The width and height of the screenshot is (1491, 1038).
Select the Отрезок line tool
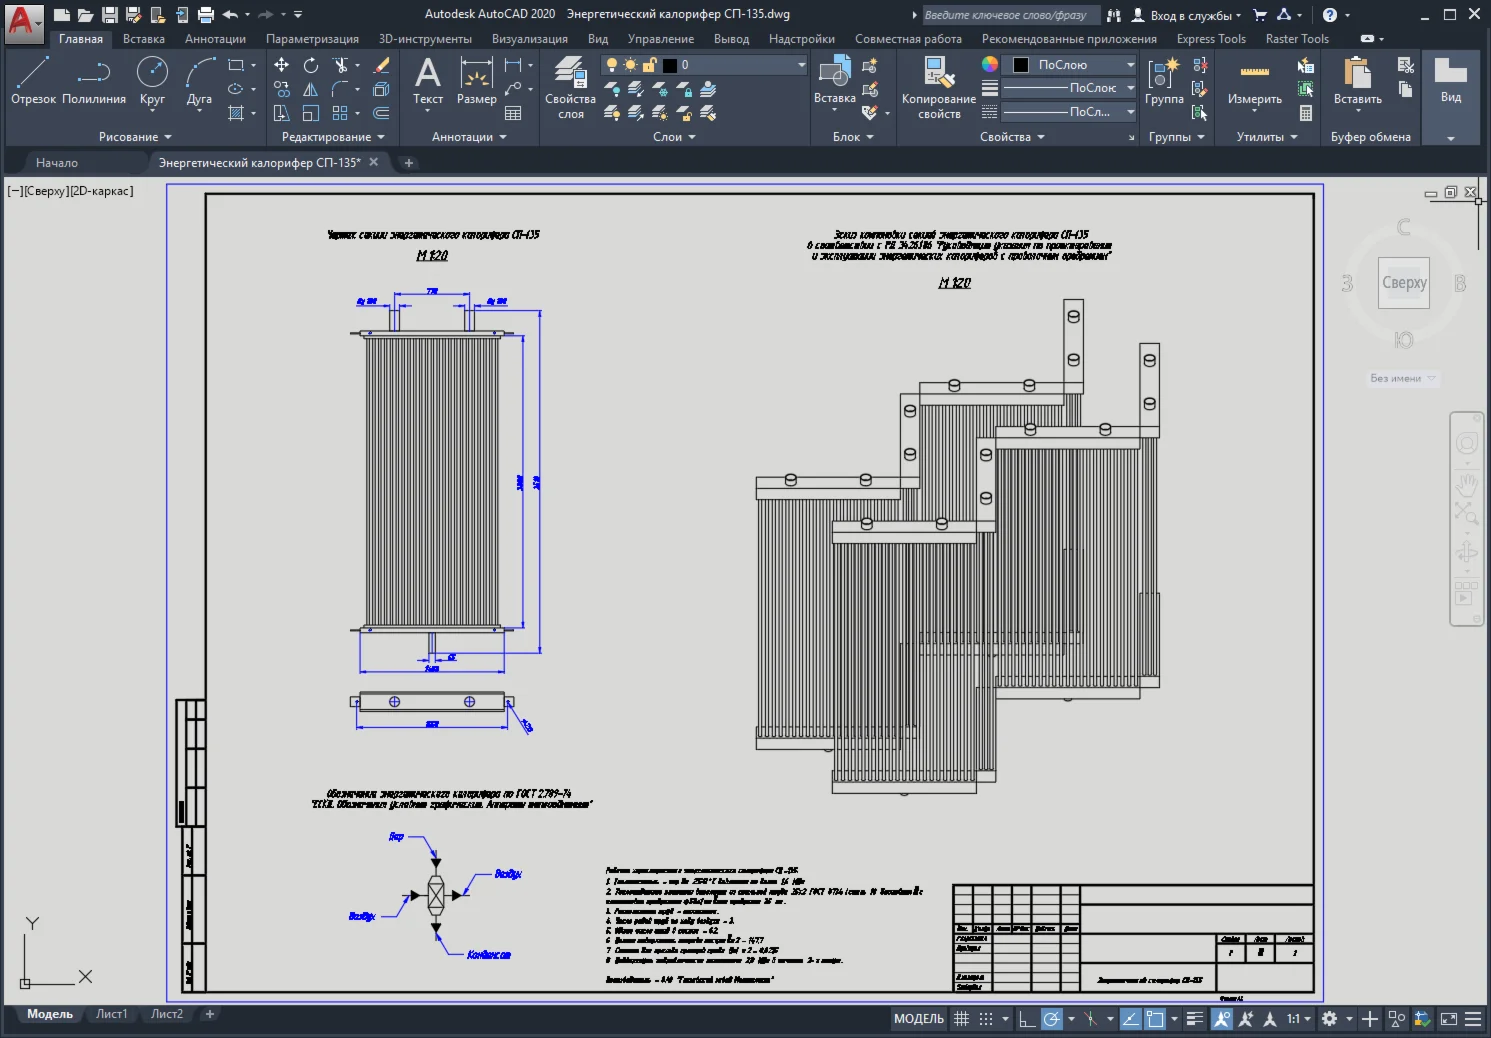click(33, 81)
